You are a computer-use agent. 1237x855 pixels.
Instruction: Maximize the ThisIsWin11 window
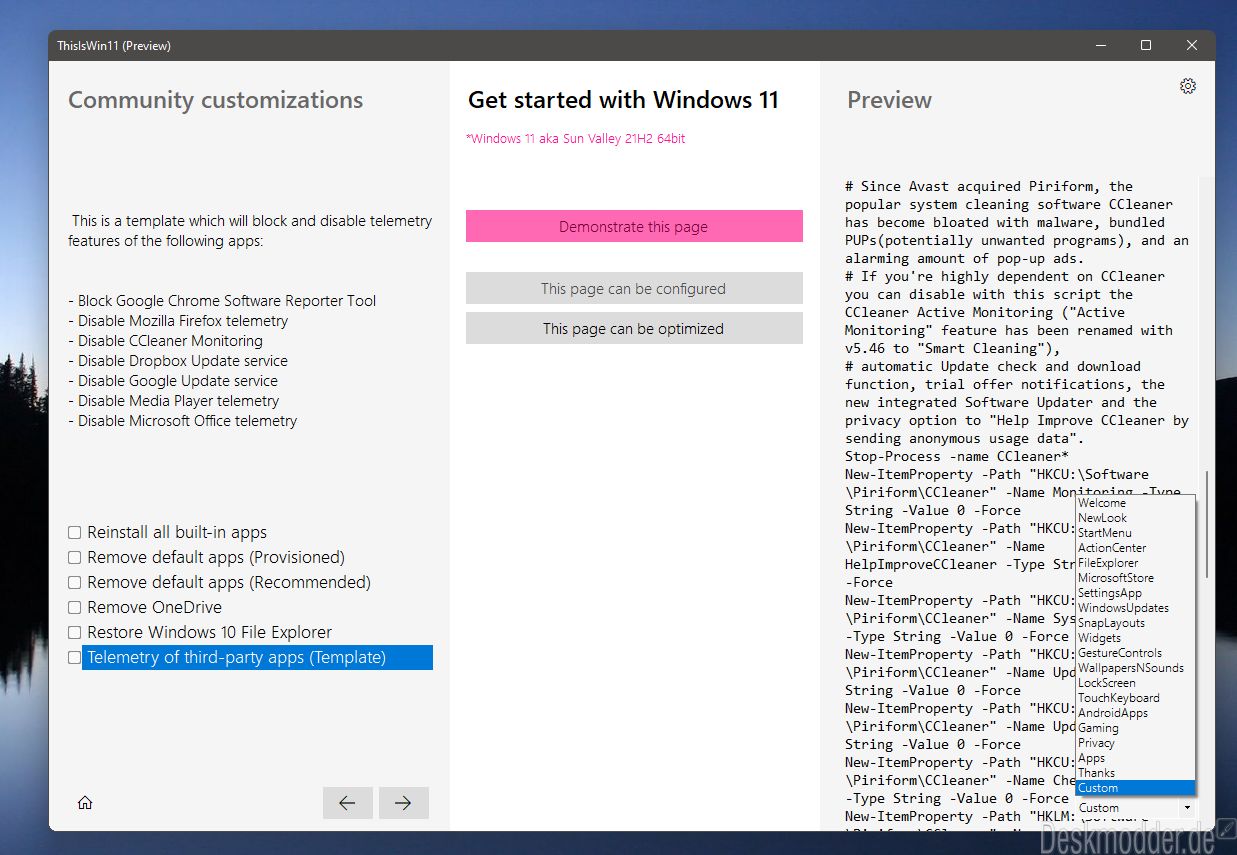click(1146, 46)
